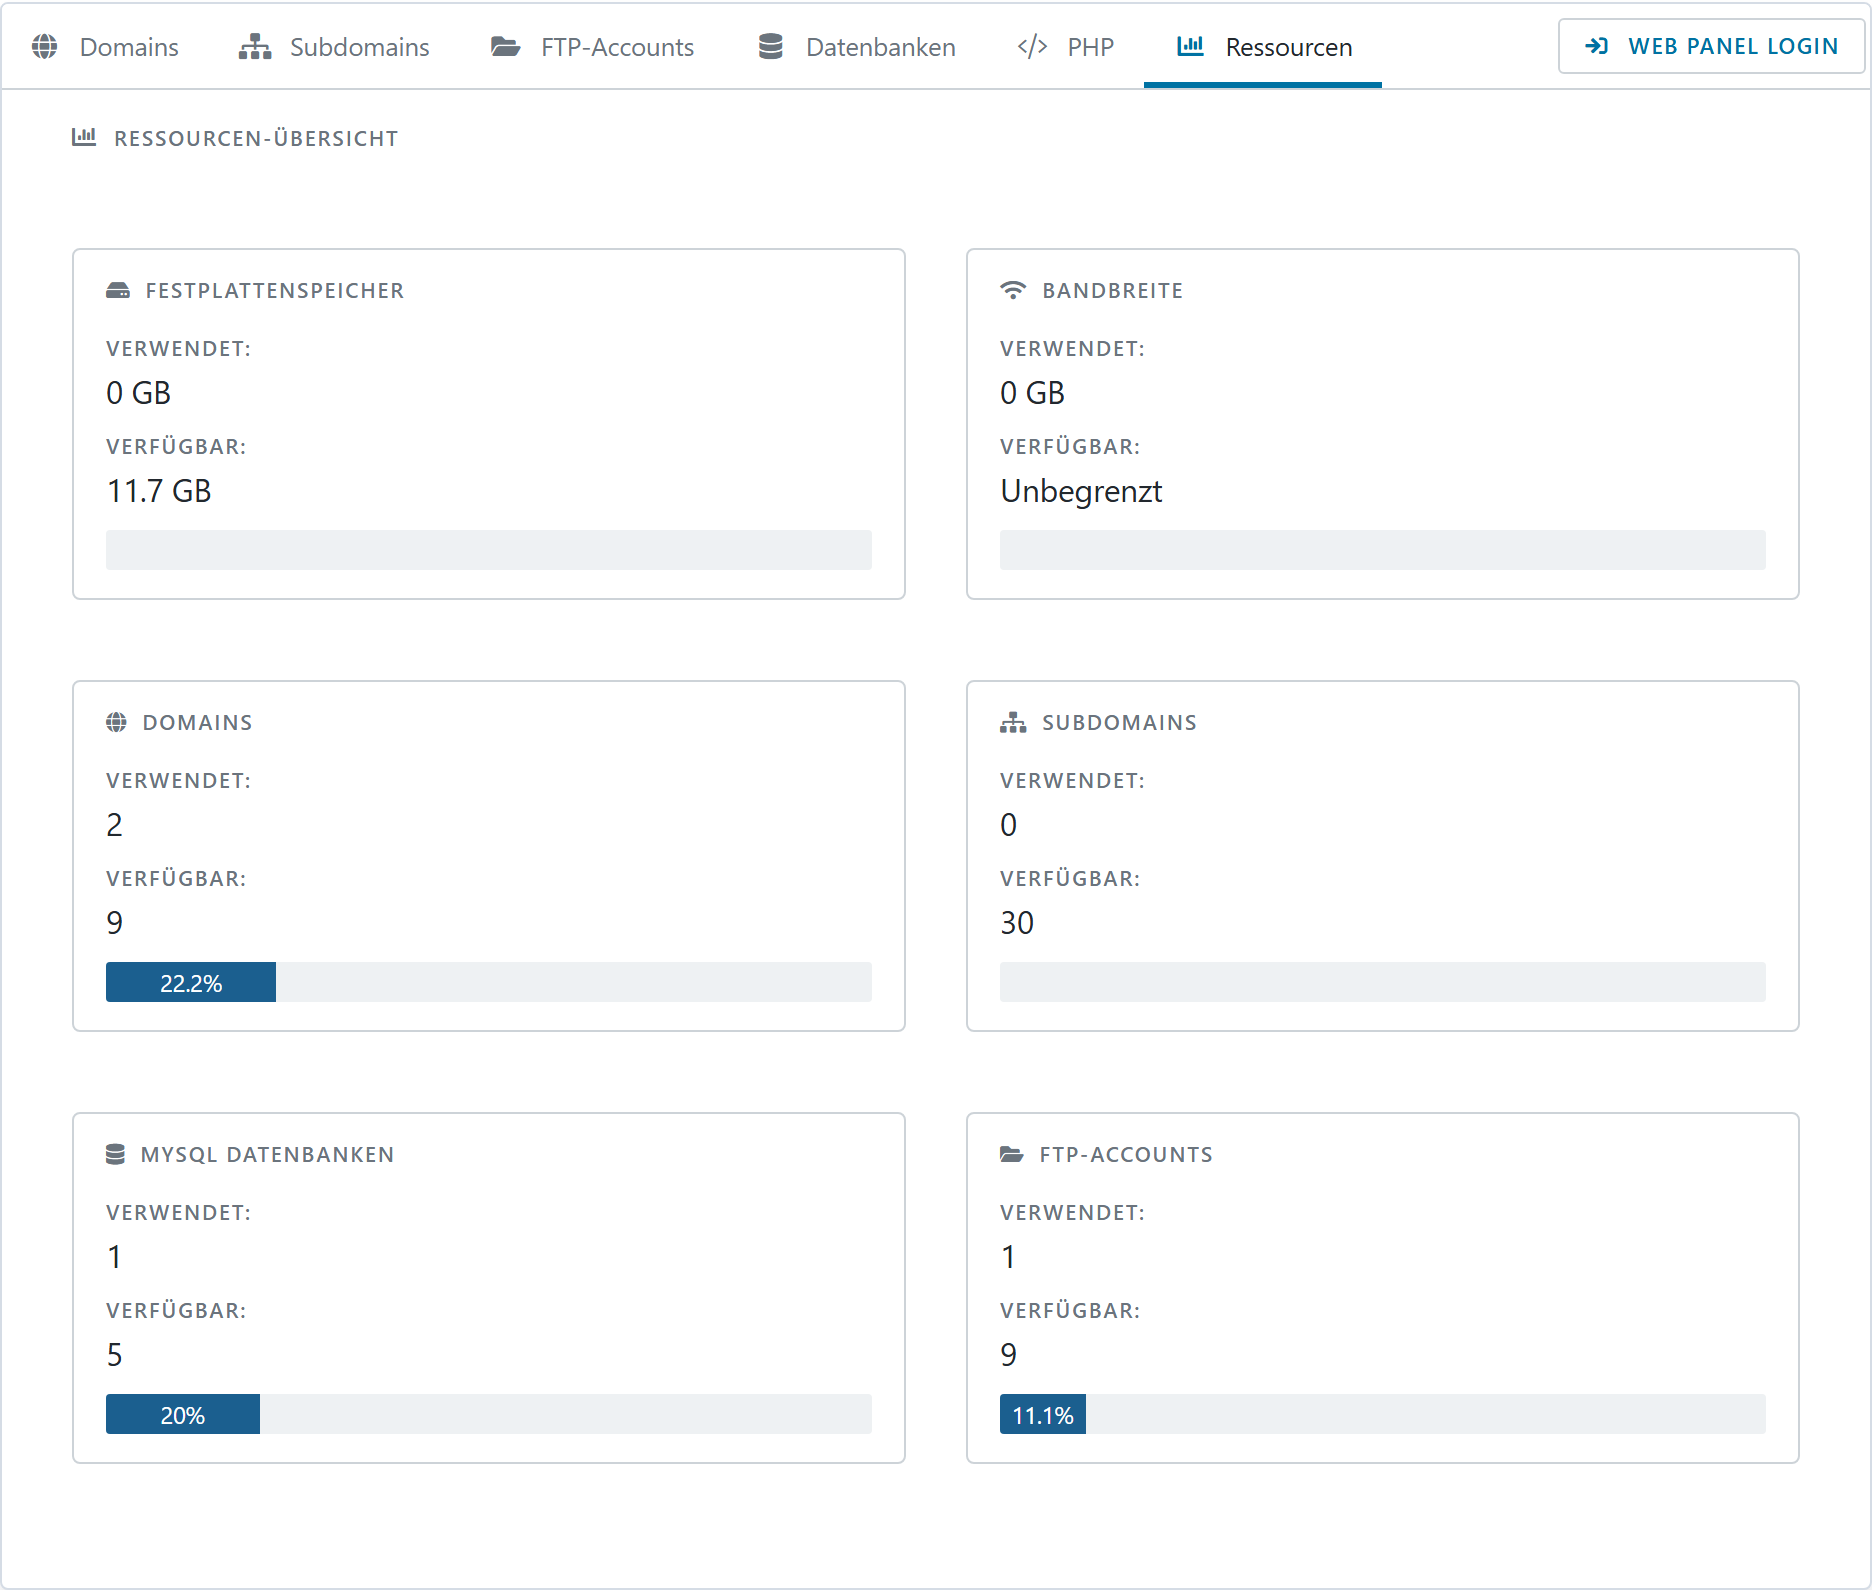Image resolution: width=1872 pixels, height=1590 pixels.
Task: Open the Datenbanken tab
Action: tap(857, 47)
